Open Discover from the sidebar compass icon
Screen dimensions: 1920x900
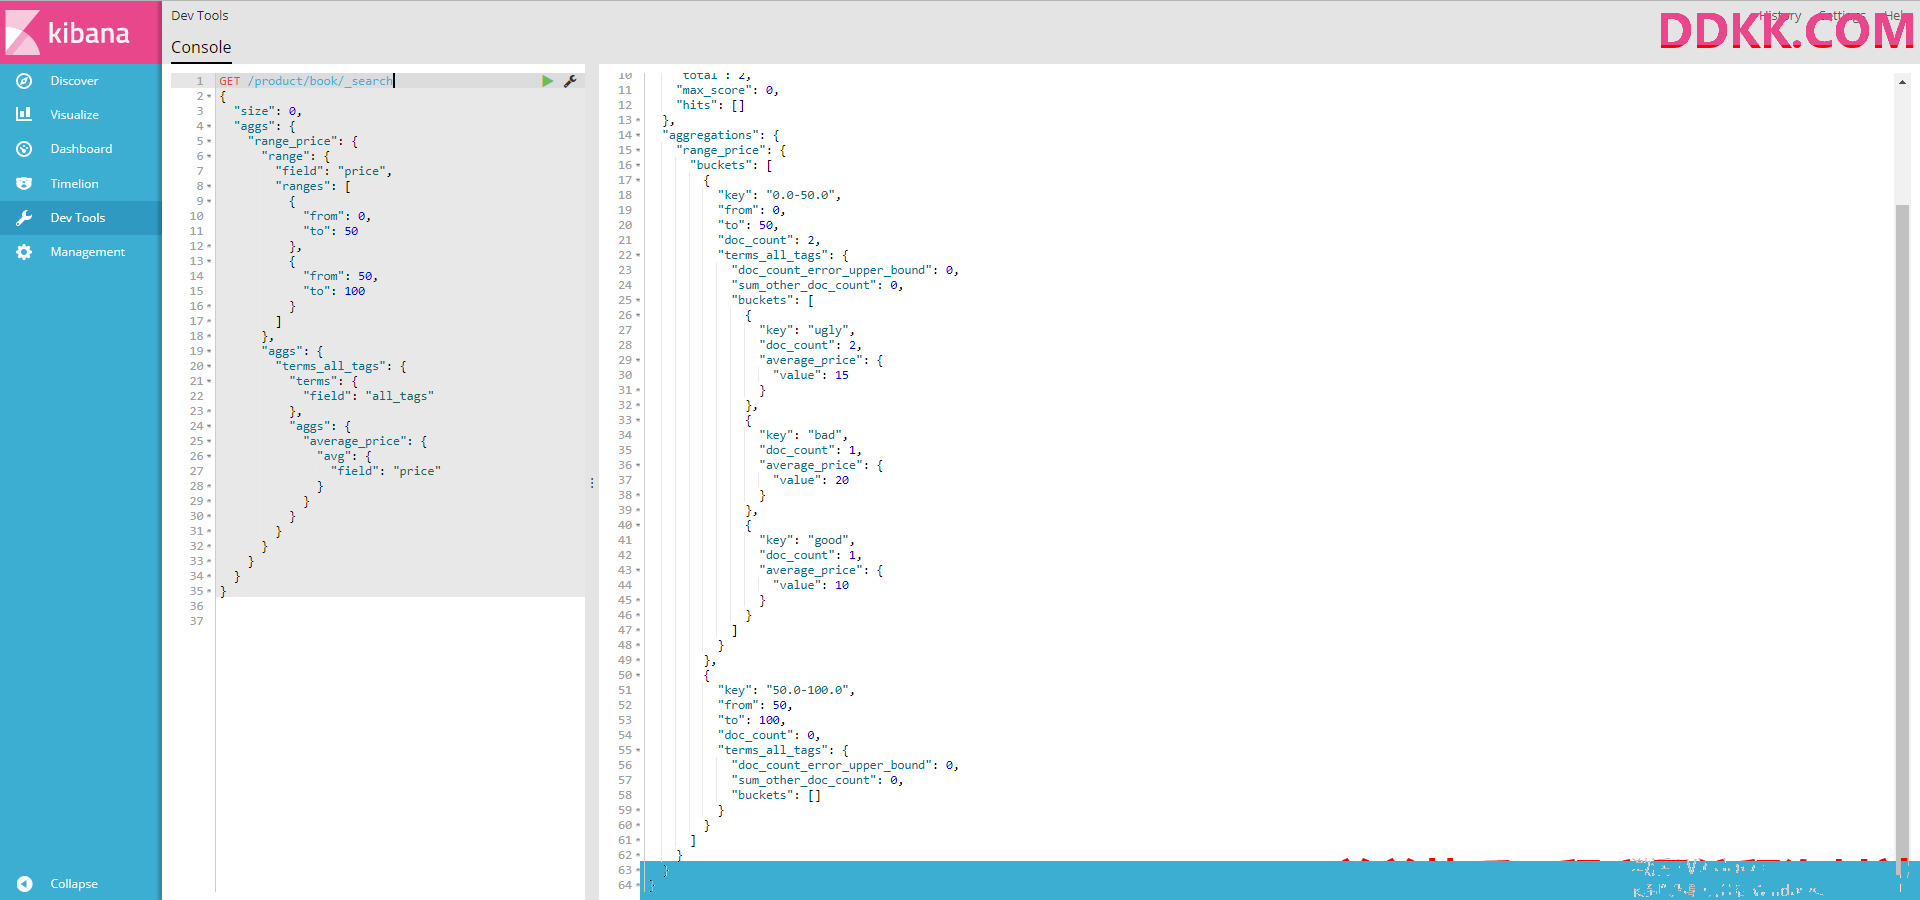(x=24, y=81)
